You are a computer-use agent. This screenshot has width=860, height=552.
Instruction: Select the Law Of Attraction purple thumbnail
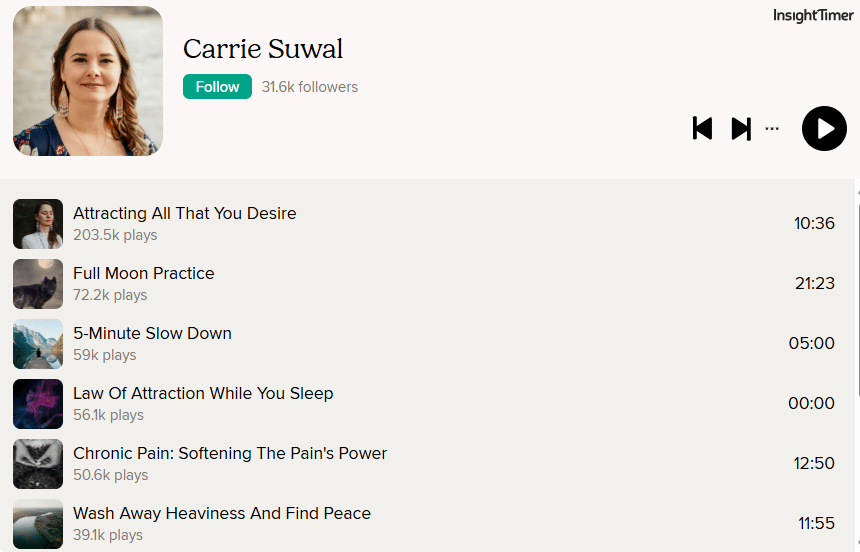[38, 404]
